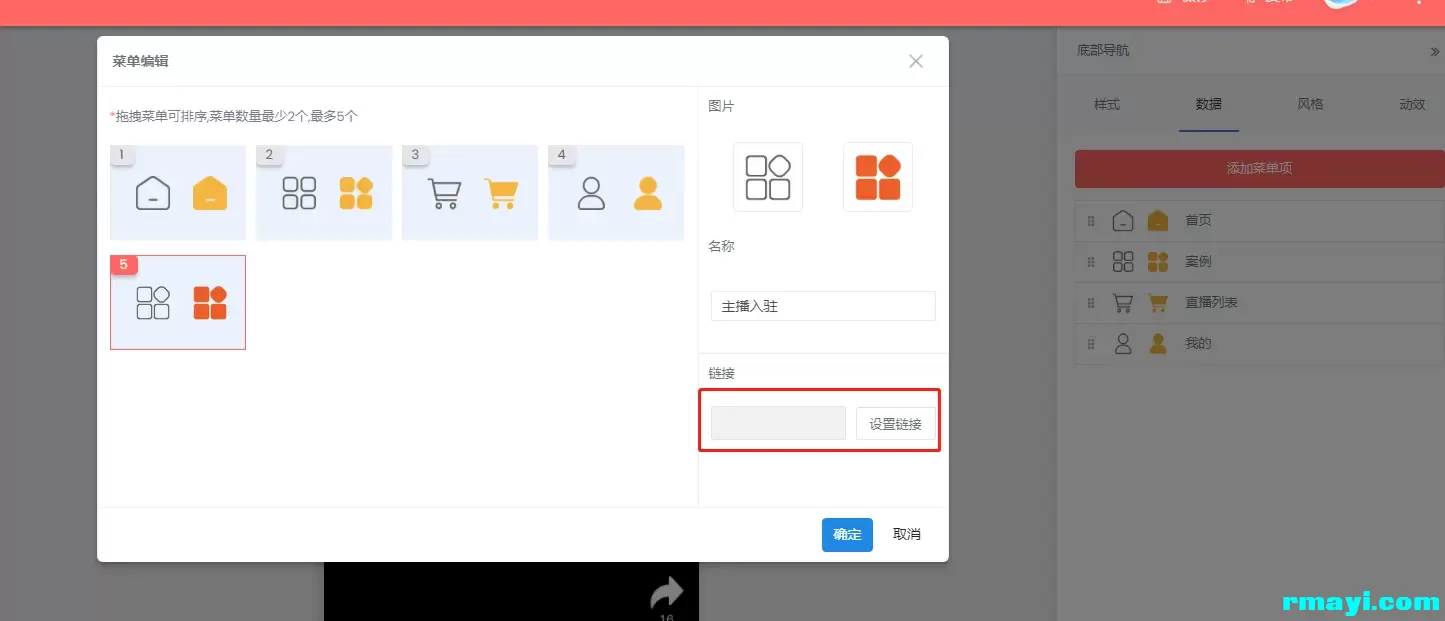Click the 设置链接 button
Viewport: 1445px width, 621px height.
pyautogui.click(x=896, y=423)
